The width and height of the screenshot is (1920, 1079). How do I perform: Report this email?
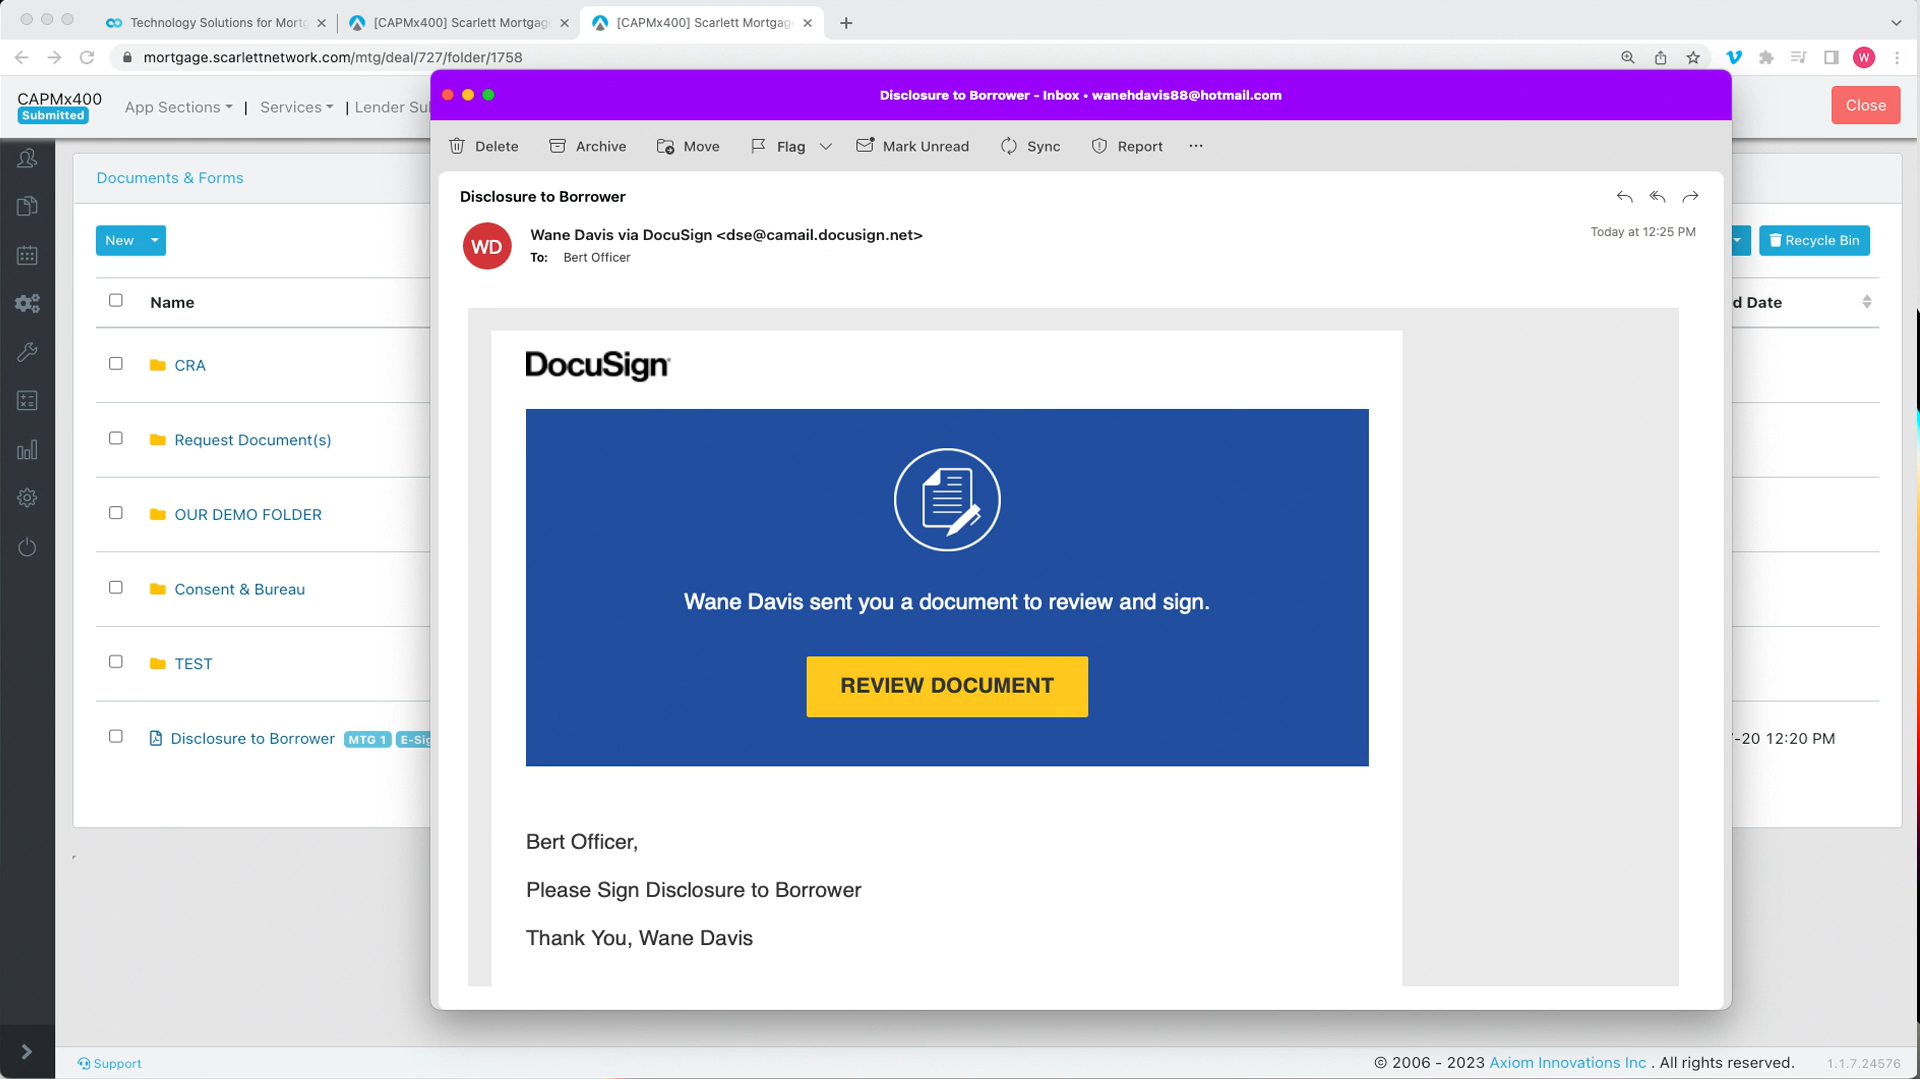(x=1127, y=146)
